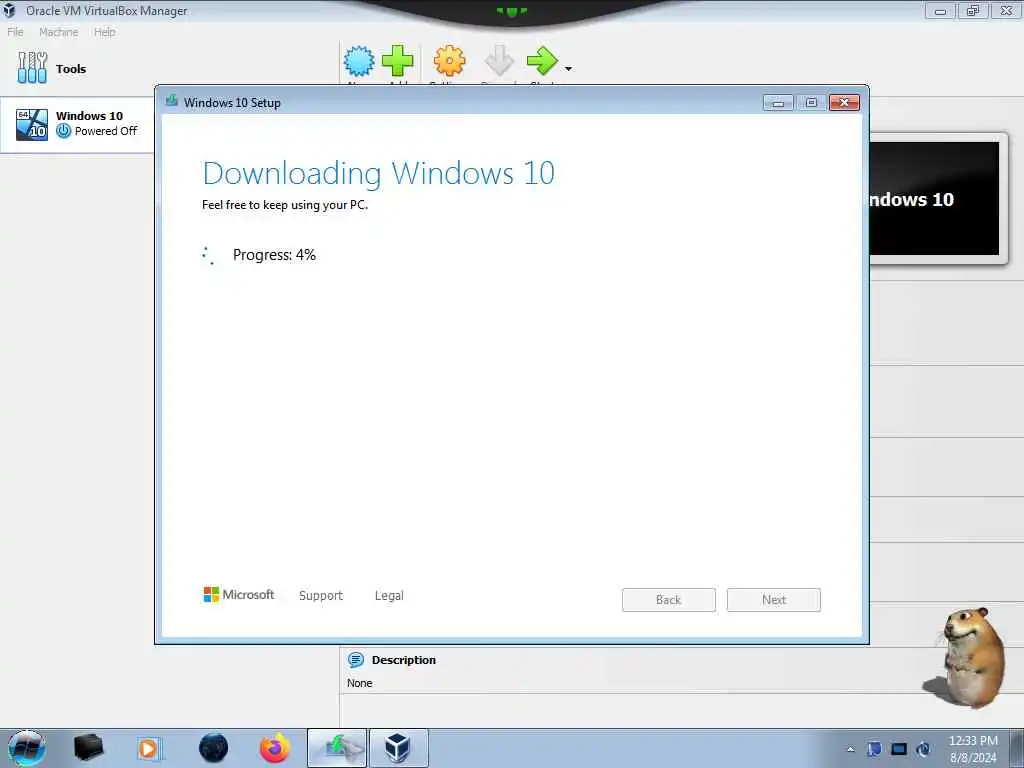Open the taskbar clock showing 12:33 PM
Screen dimensions: 1024x768
[973, 749]
